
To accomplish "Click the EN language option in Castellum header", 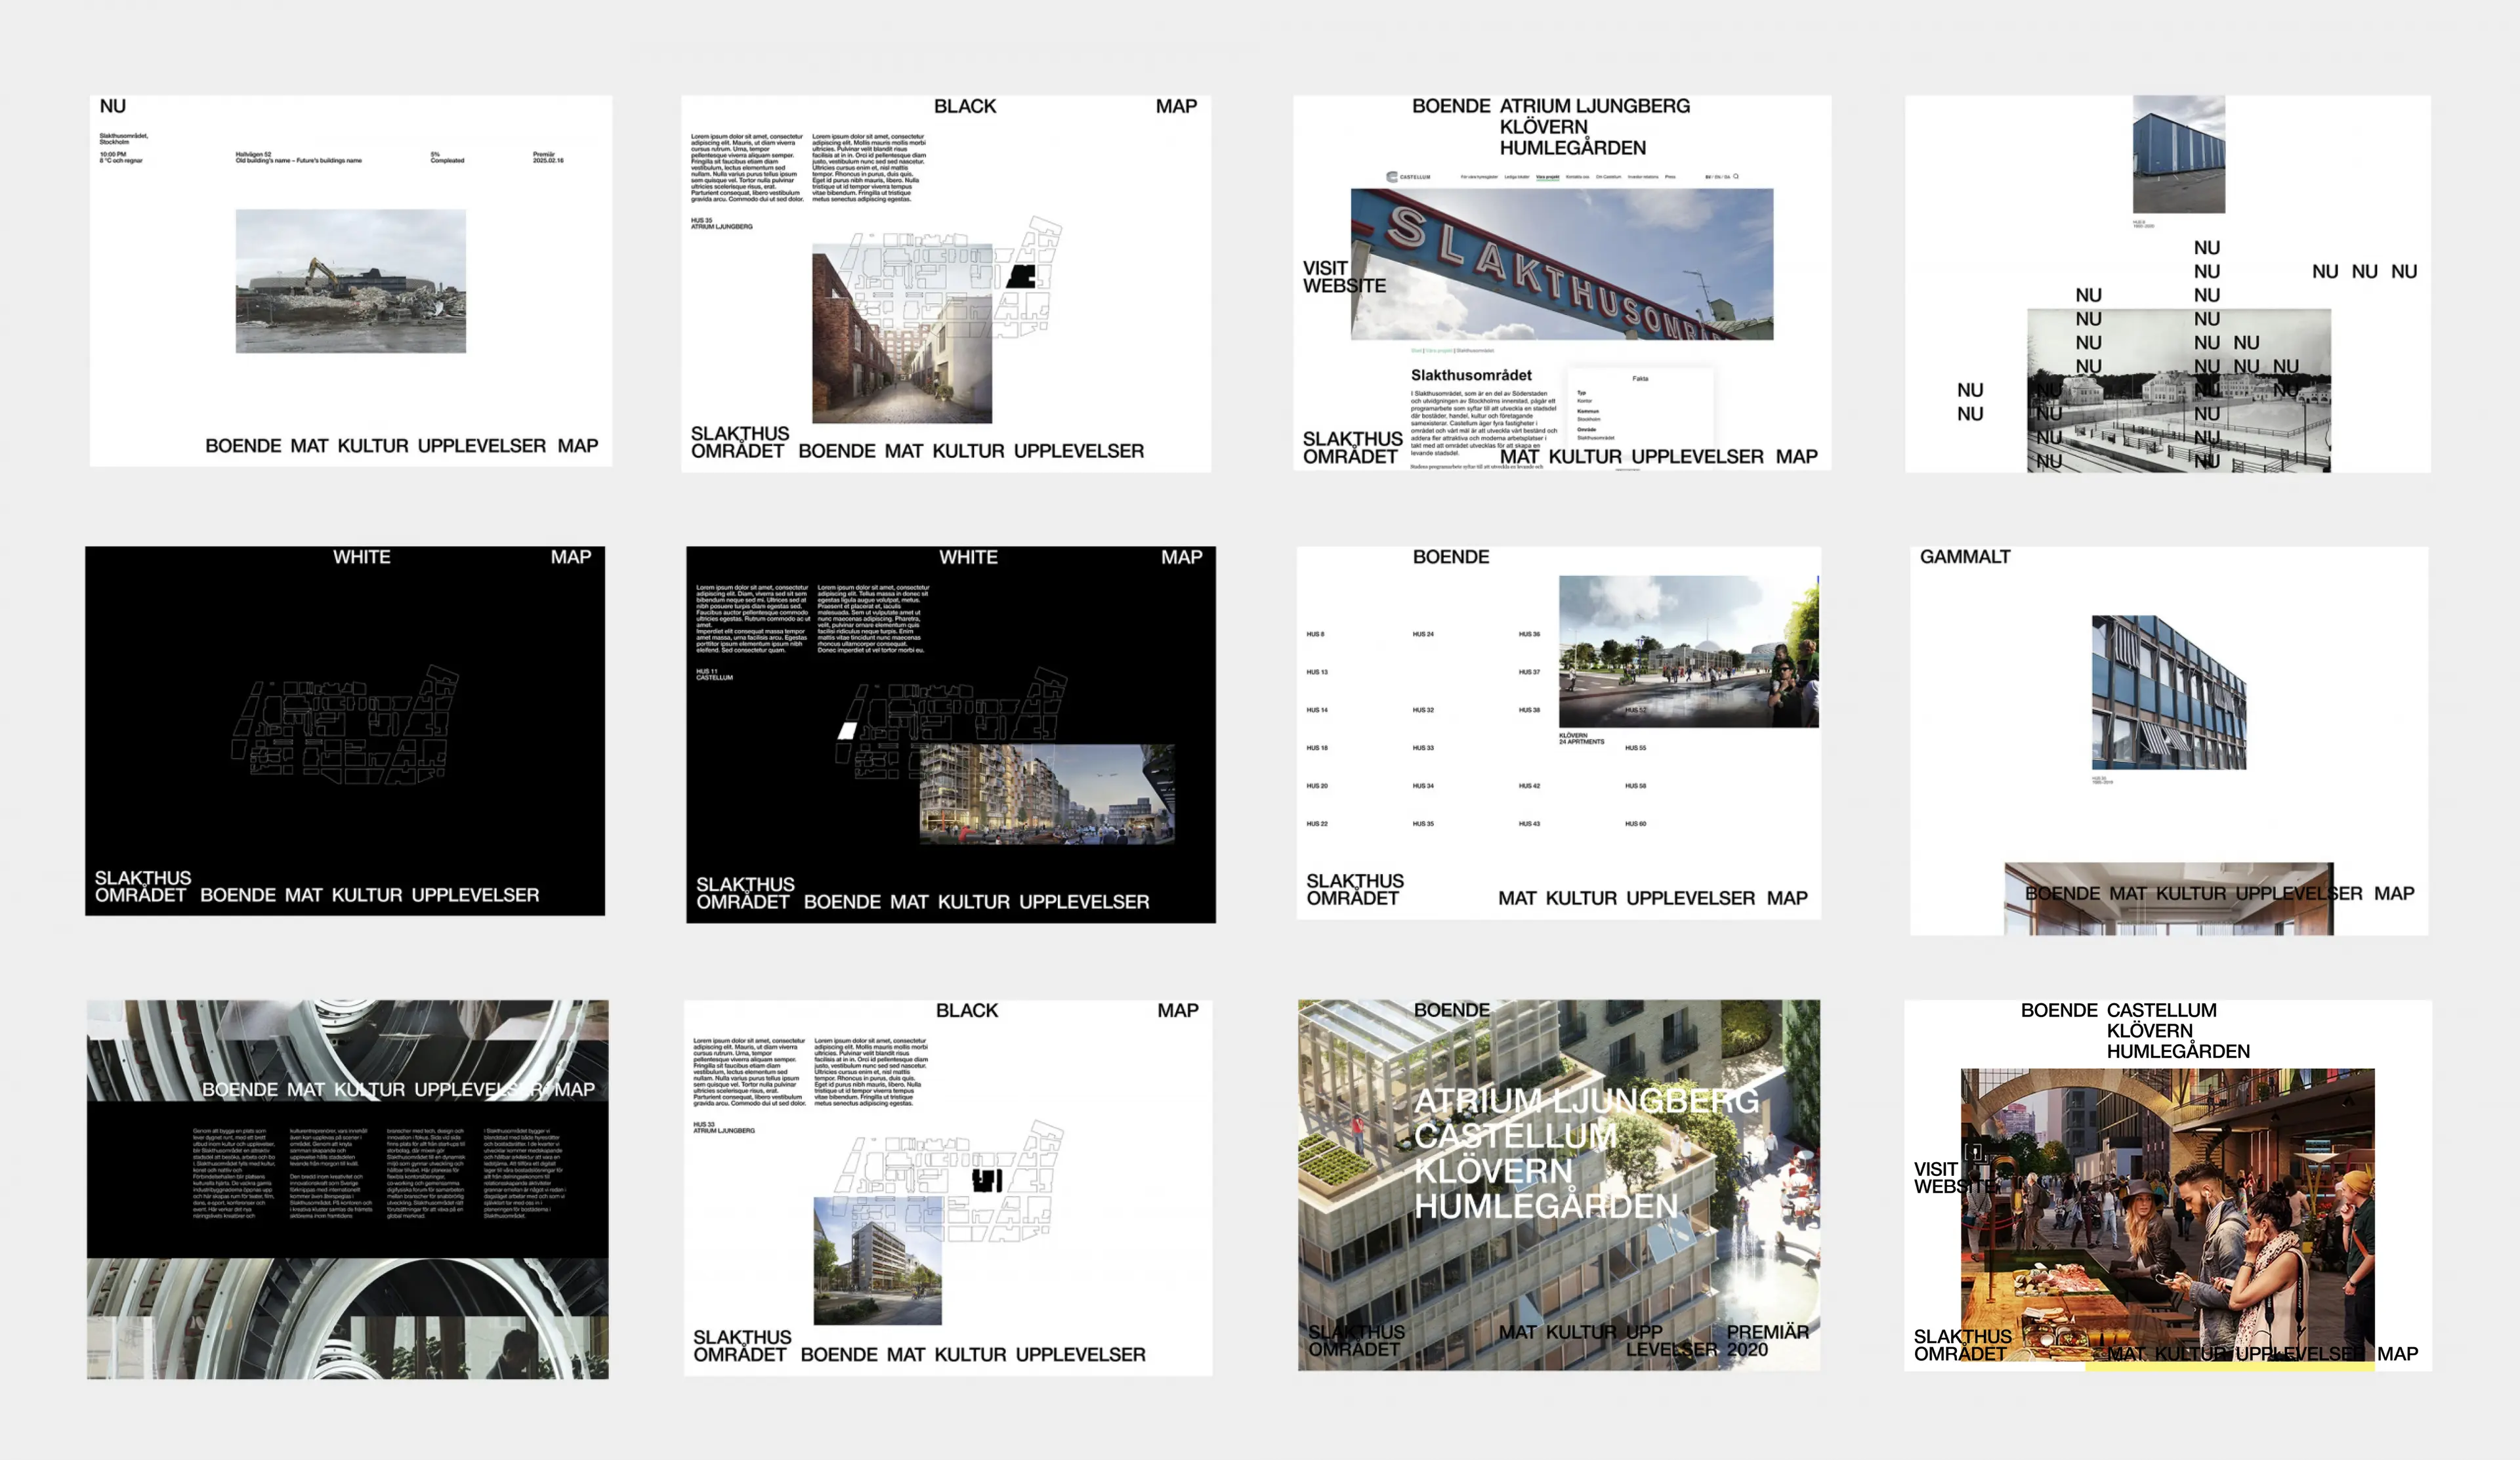I will click(1717, 177).
